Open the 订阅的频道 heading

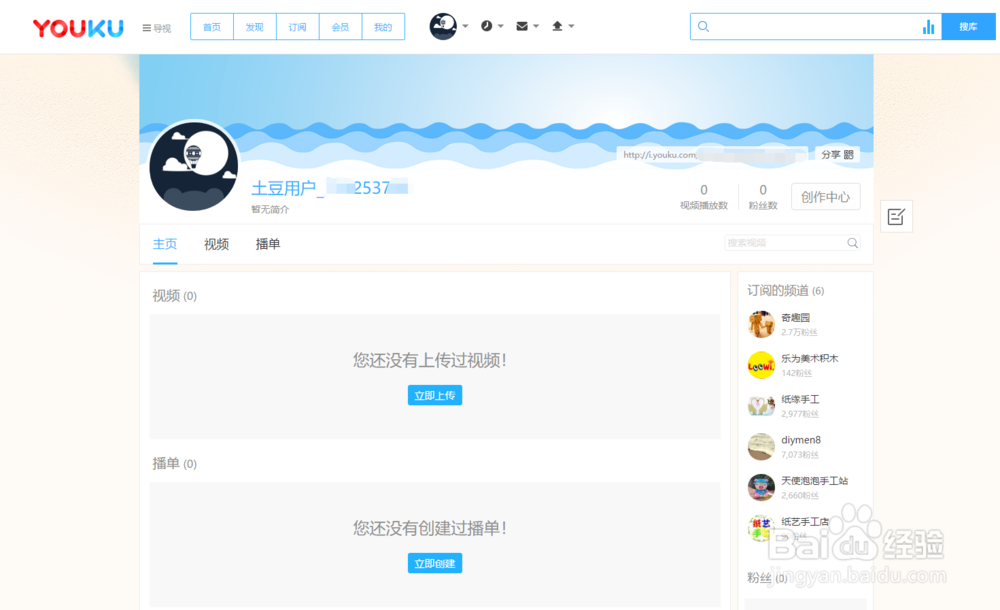point(786,291)
